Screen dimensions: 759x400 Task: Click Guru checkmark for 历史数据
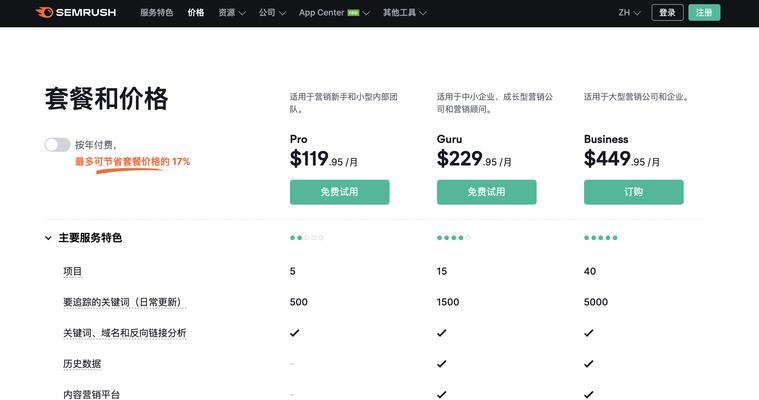(x=441, y=364)
